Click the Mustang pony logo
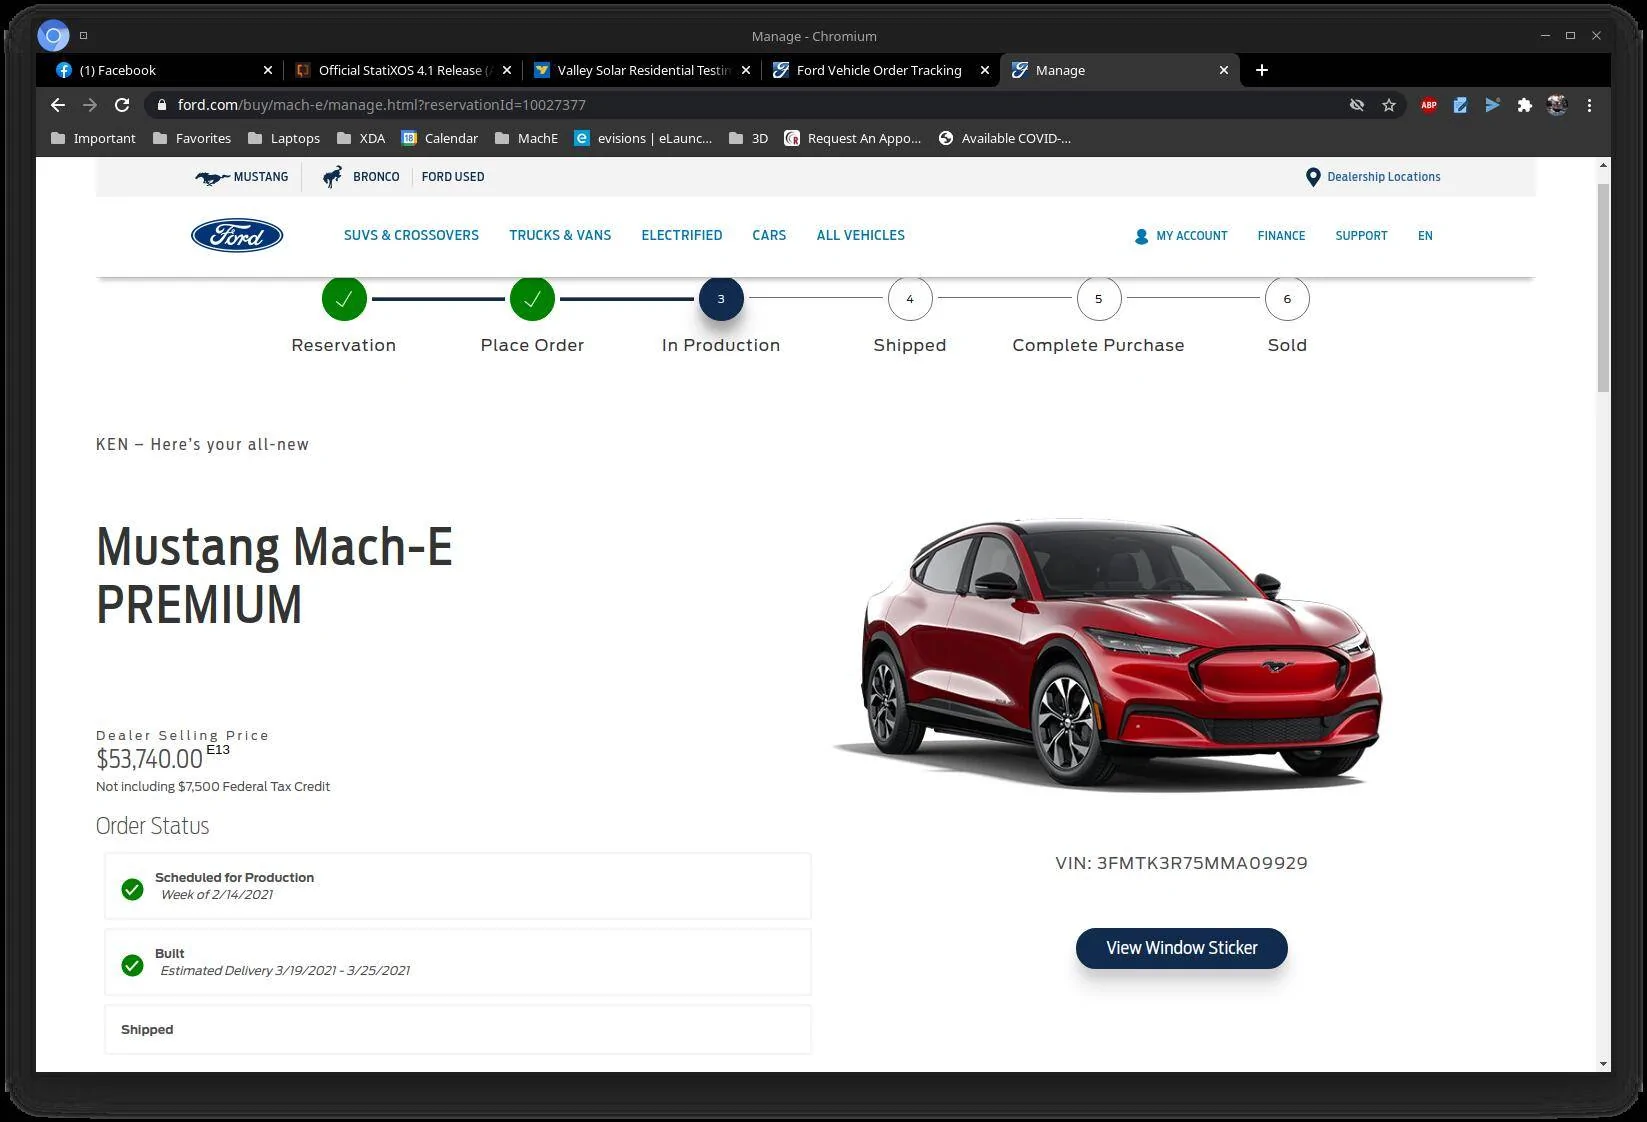 [x=212, y=177]
